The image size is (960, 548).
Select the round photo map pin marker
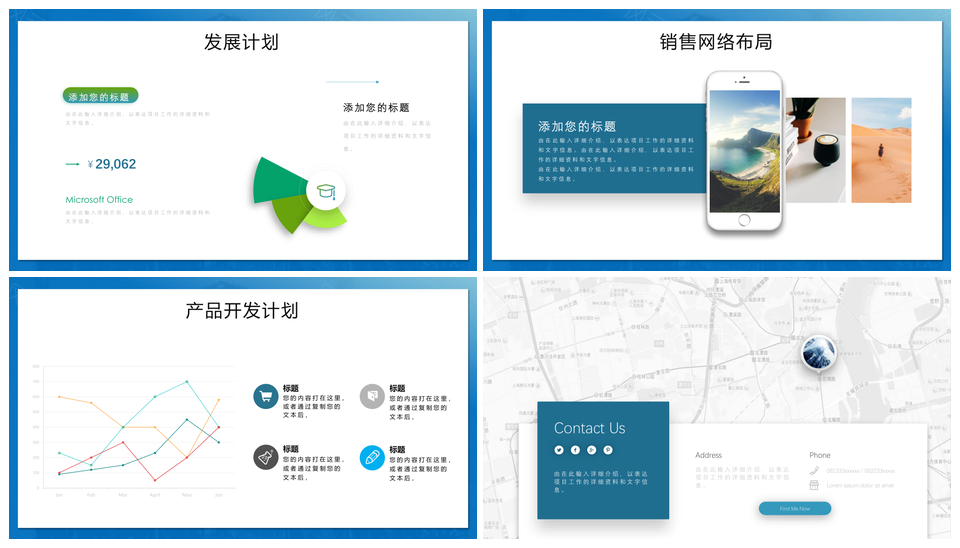(x=819, y=355)
